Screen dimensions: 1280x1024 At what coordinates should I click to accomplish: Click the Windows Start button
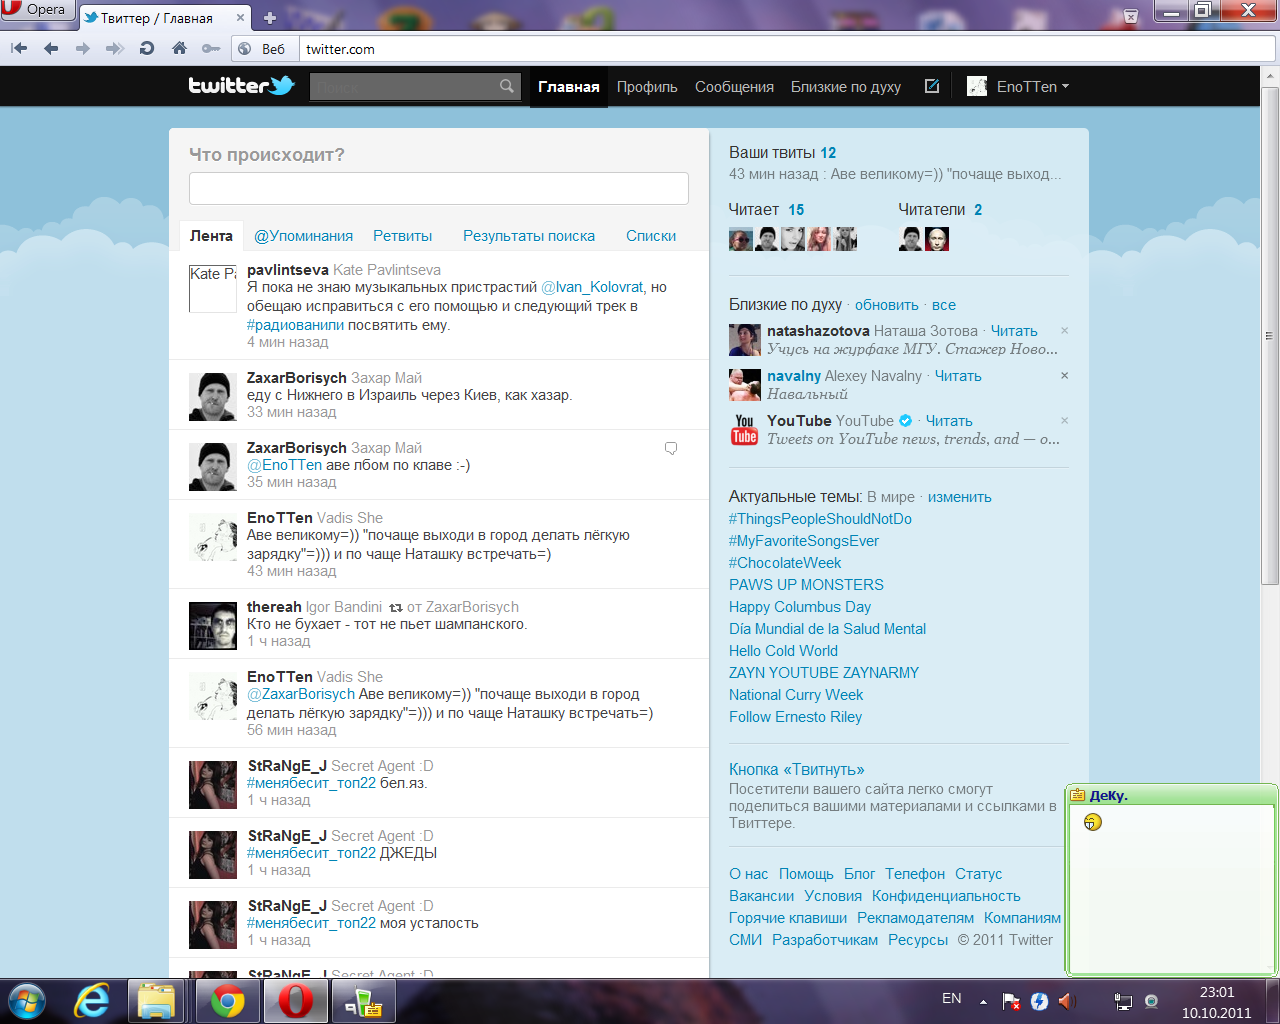(x=27, y=1001)
